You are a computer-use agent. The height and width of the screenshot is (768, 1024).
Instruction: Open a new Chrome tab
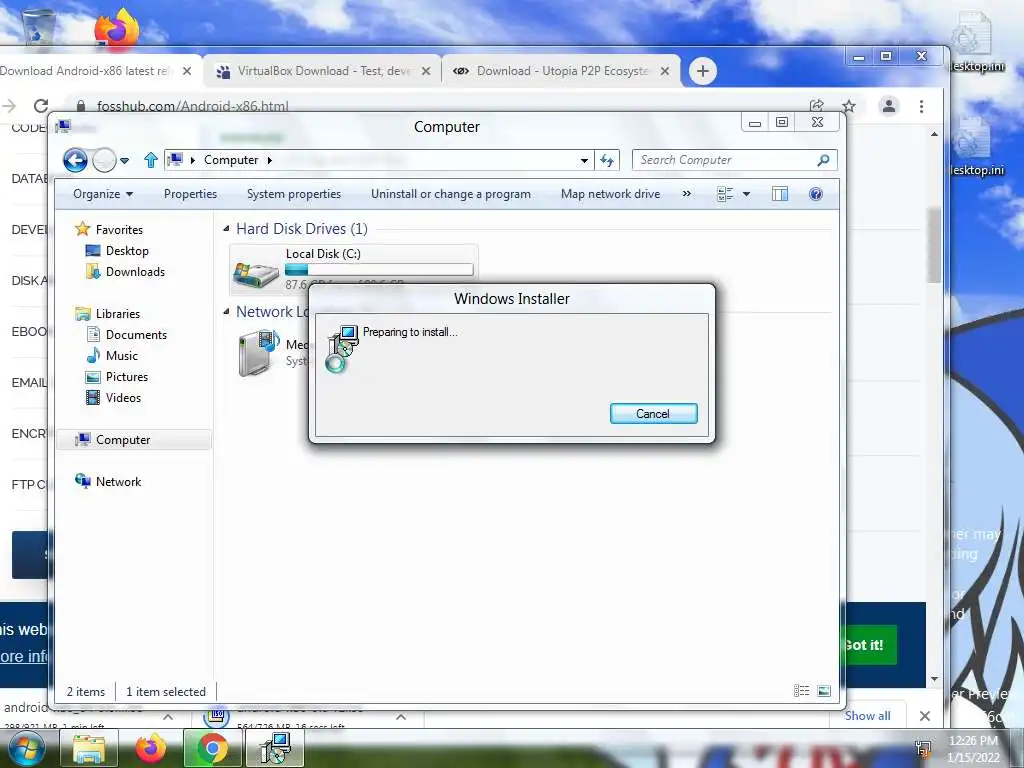[x=703, y=71]
